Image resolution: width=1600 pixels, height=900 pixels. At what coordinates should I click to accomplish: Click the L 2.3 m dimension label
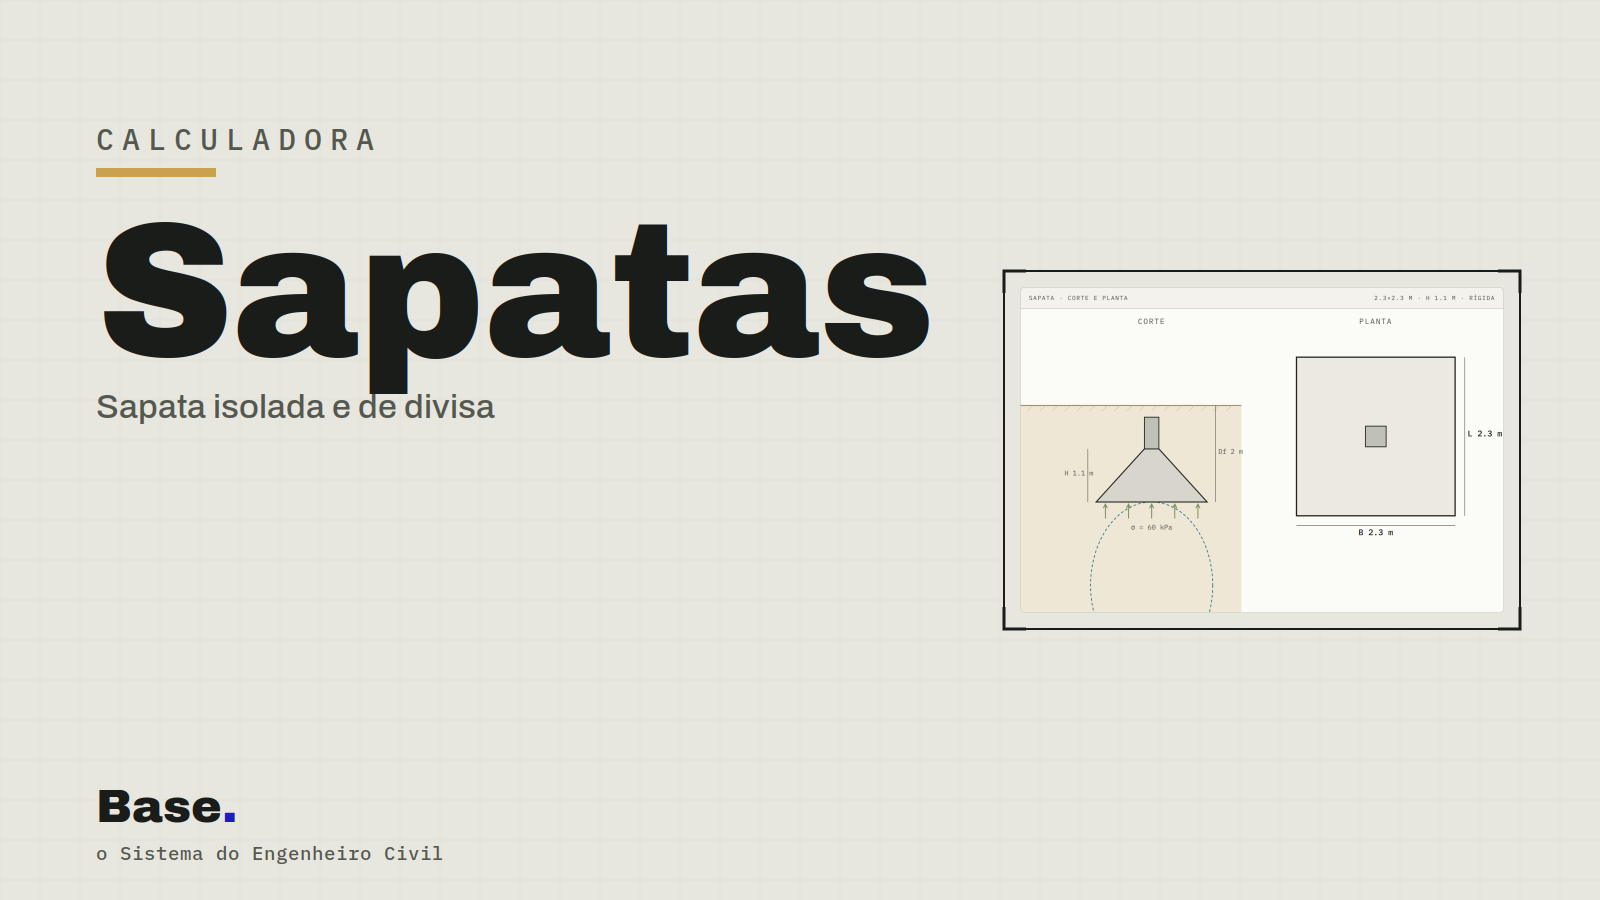(1485, 434)
